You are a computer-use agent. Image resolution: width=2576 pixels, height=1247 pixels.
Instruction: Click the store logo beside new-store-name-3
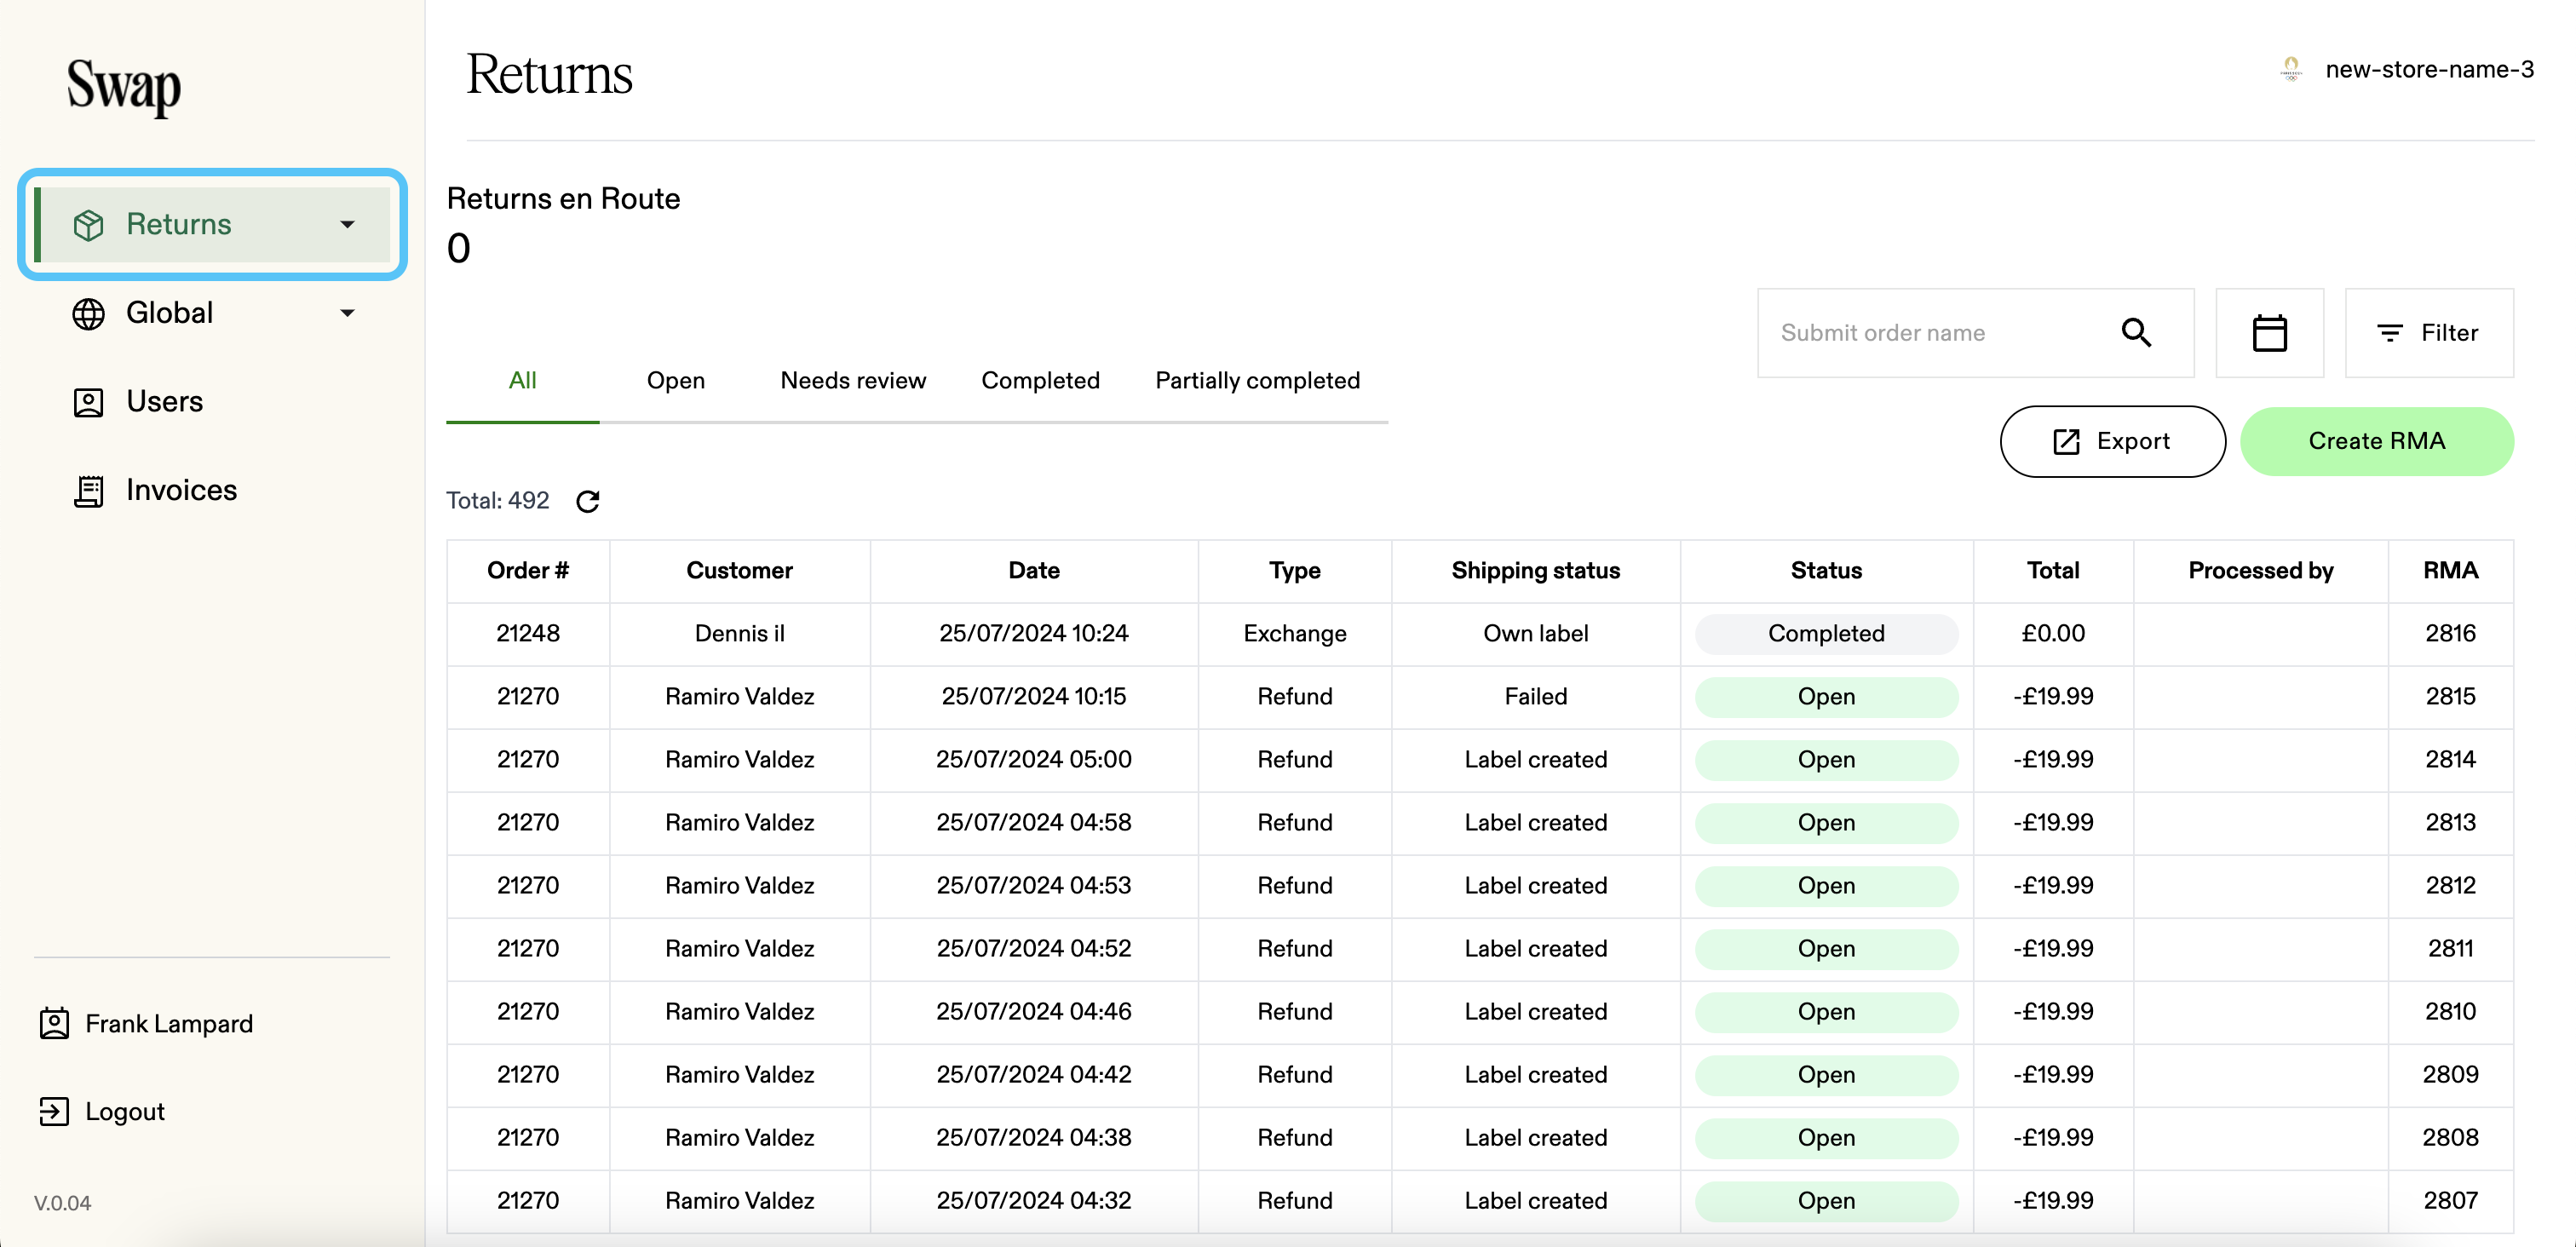pyautogui.click(x=2291, y=69)
